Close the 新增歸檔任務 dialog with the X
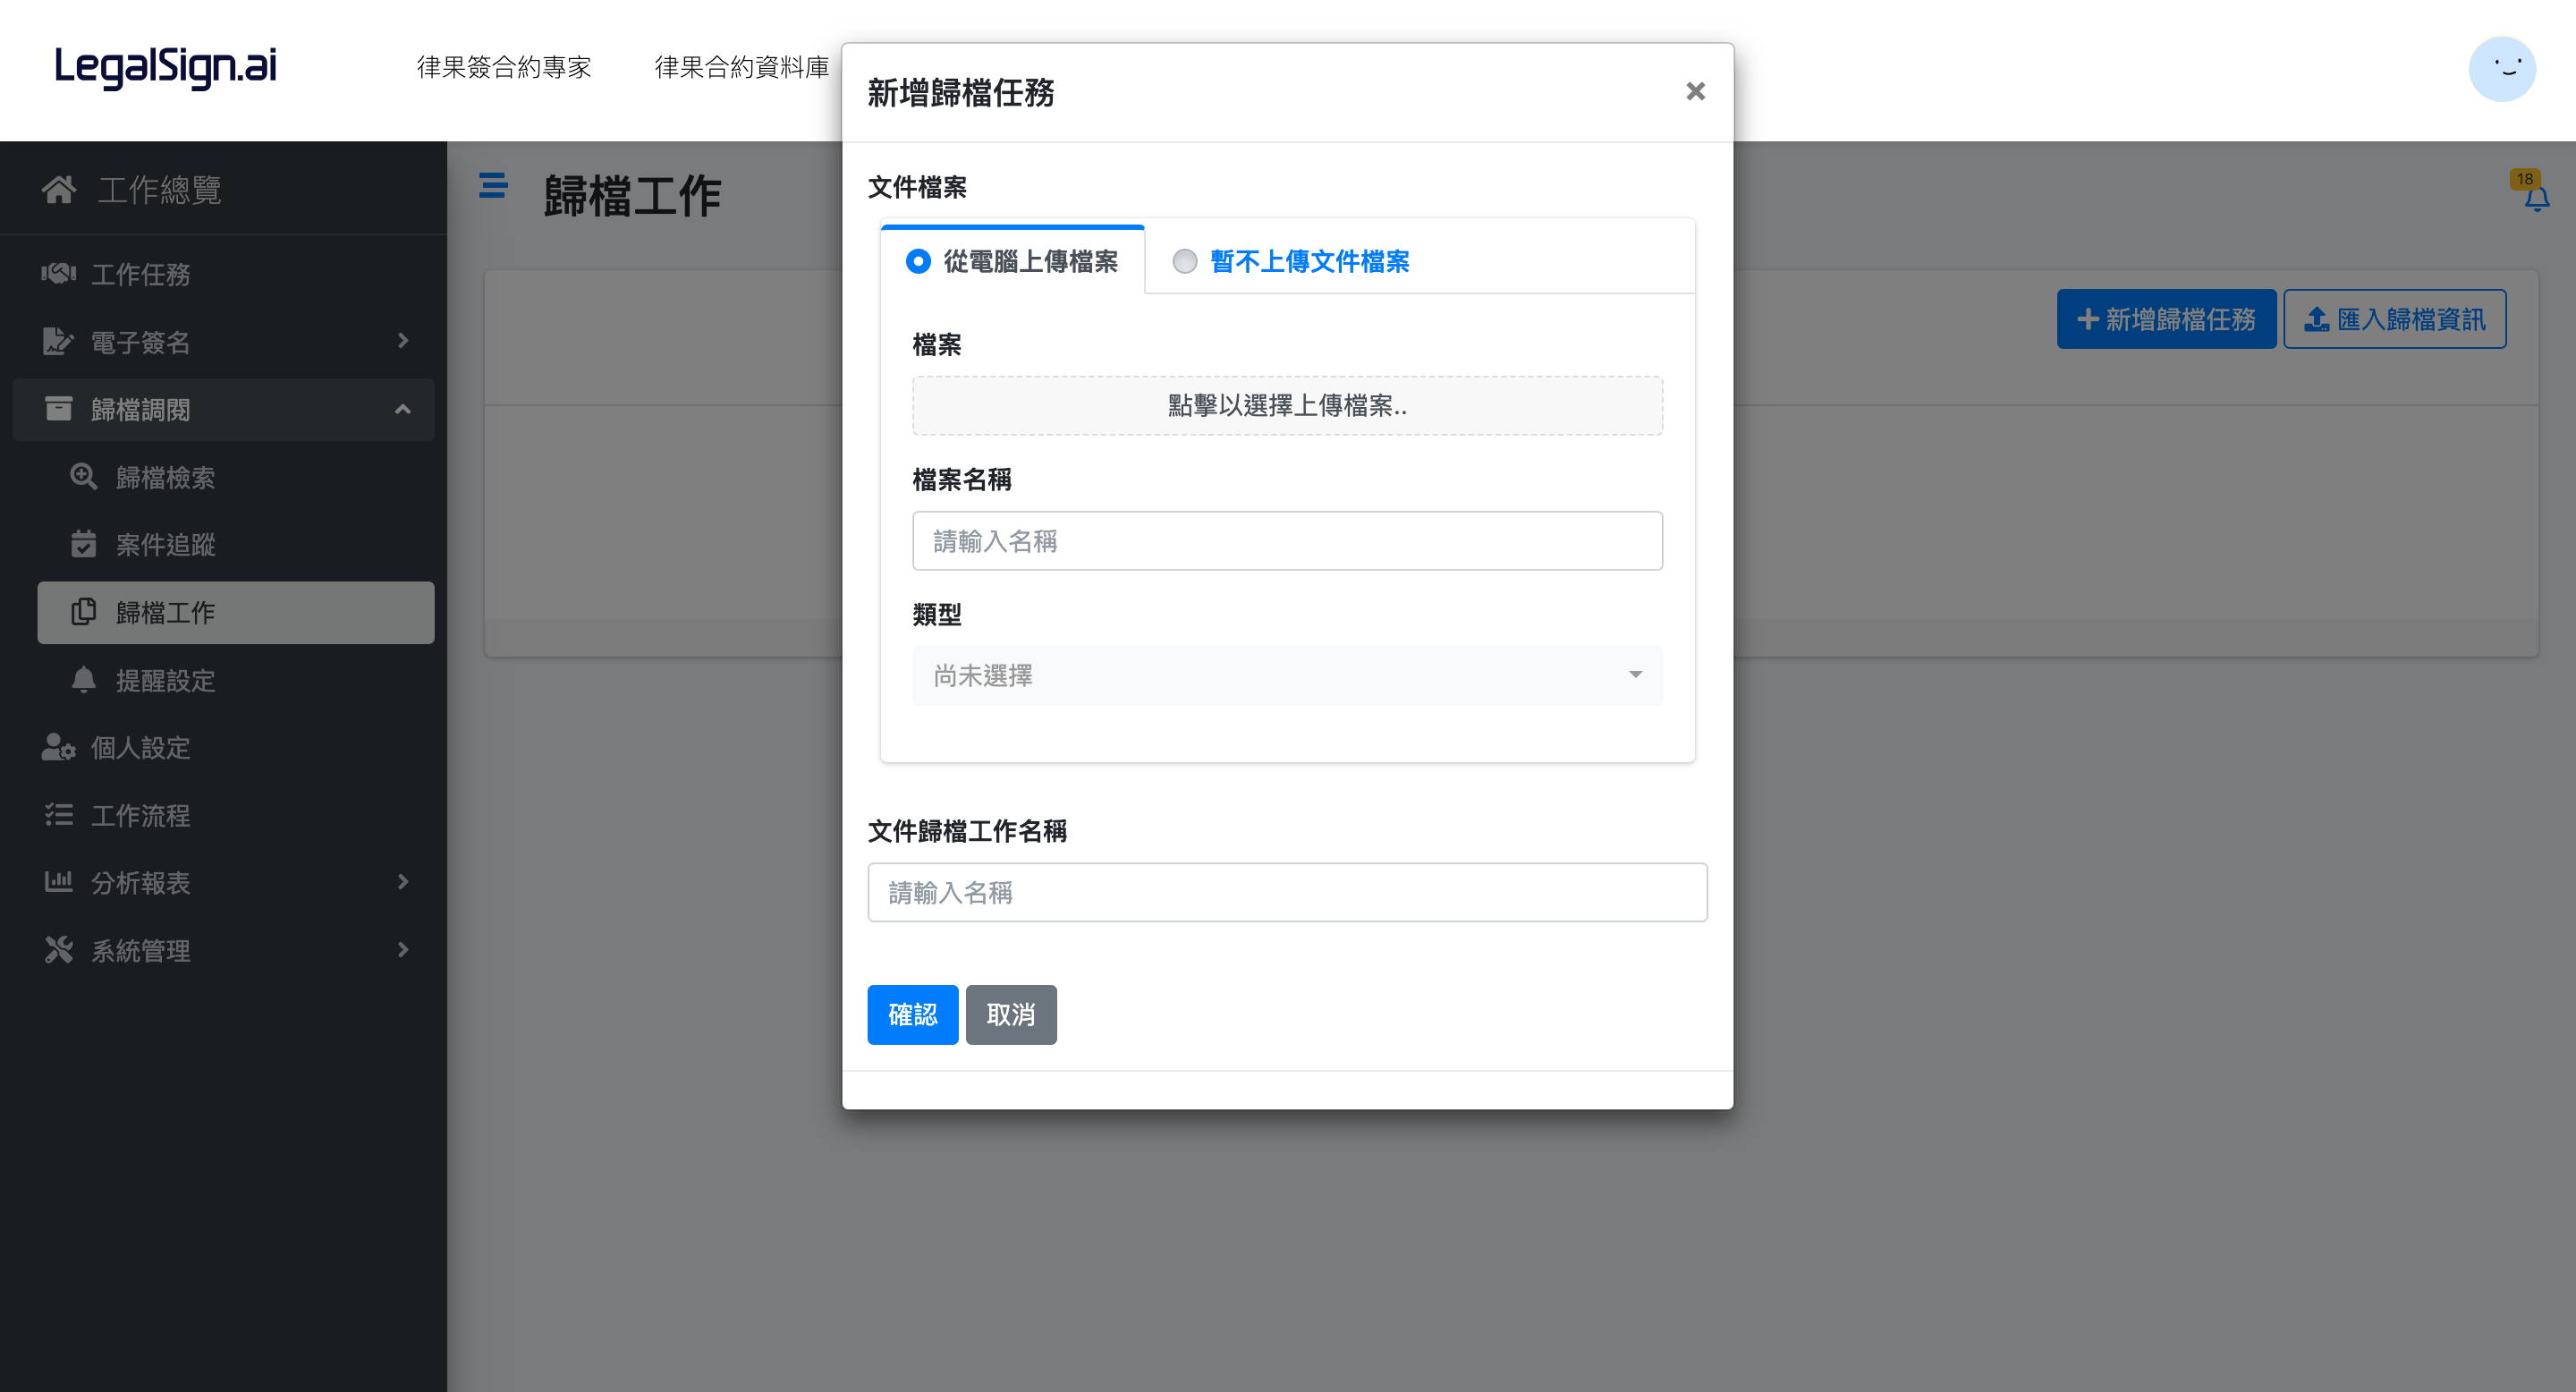 (x=1695, y=91)
